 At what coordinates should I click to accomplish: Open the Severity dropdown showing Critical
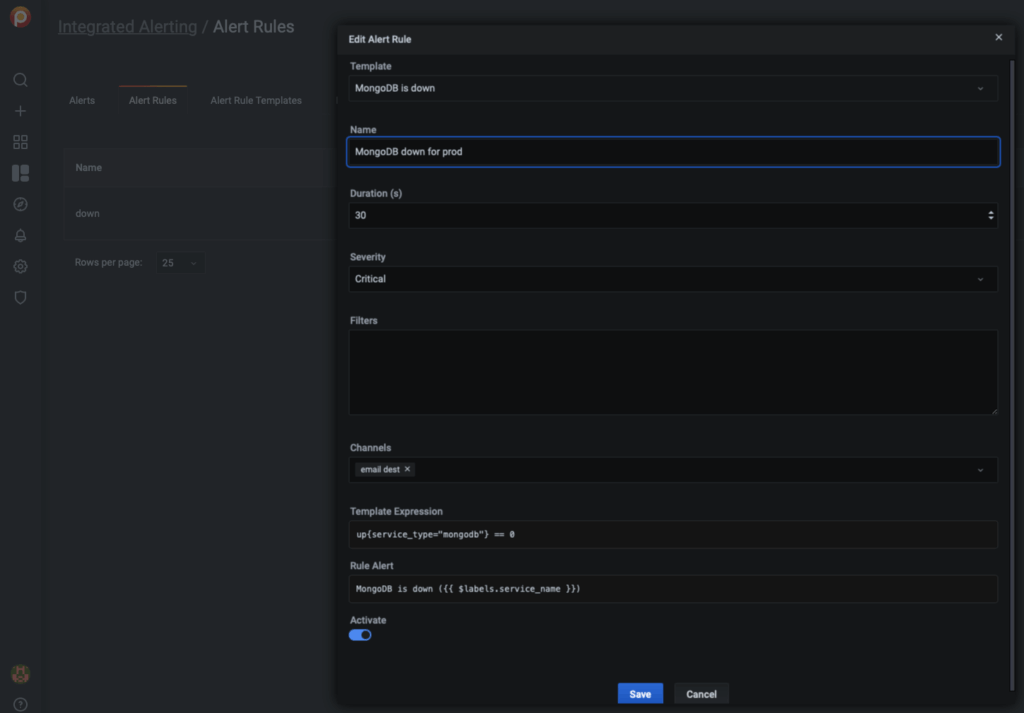tap(979, 279)
